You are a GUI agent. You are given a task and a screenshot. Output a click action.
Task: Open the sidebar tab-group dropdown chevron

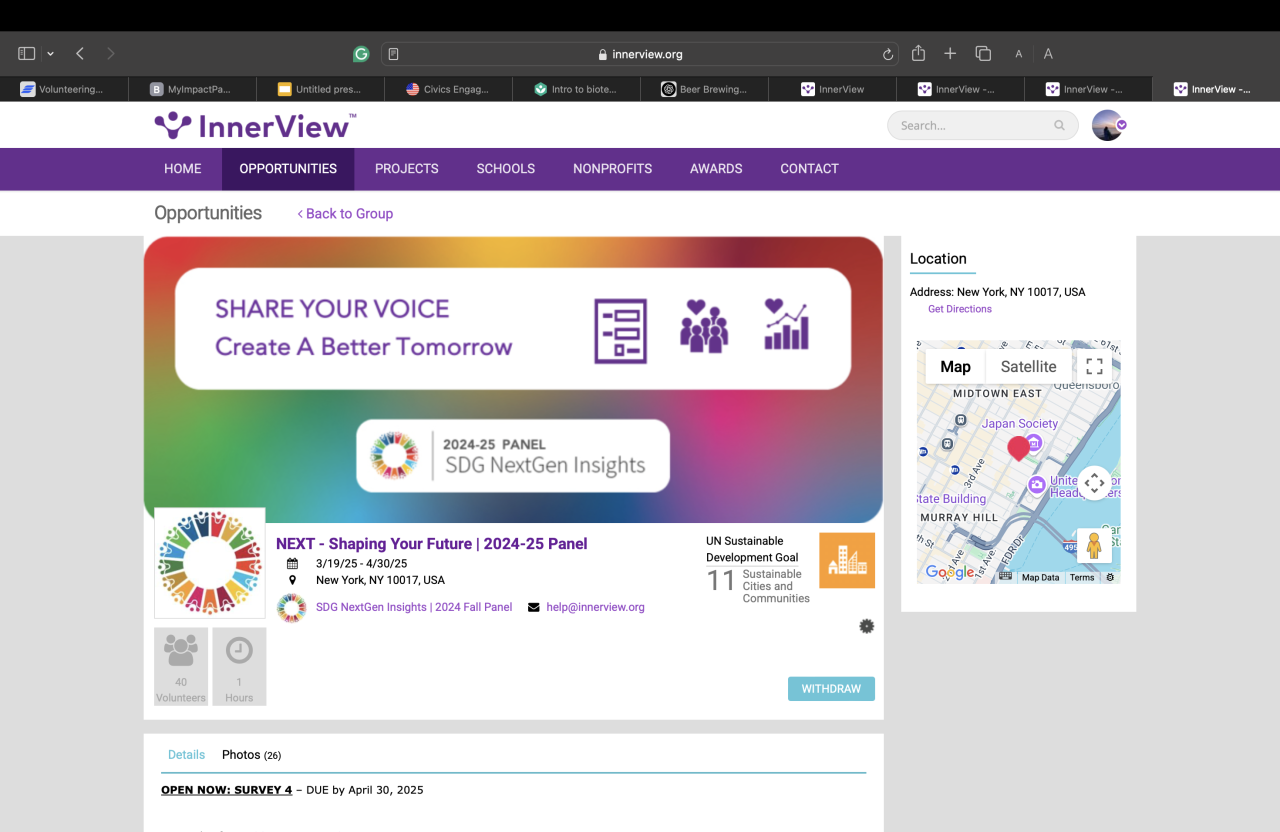coord(50,54)
